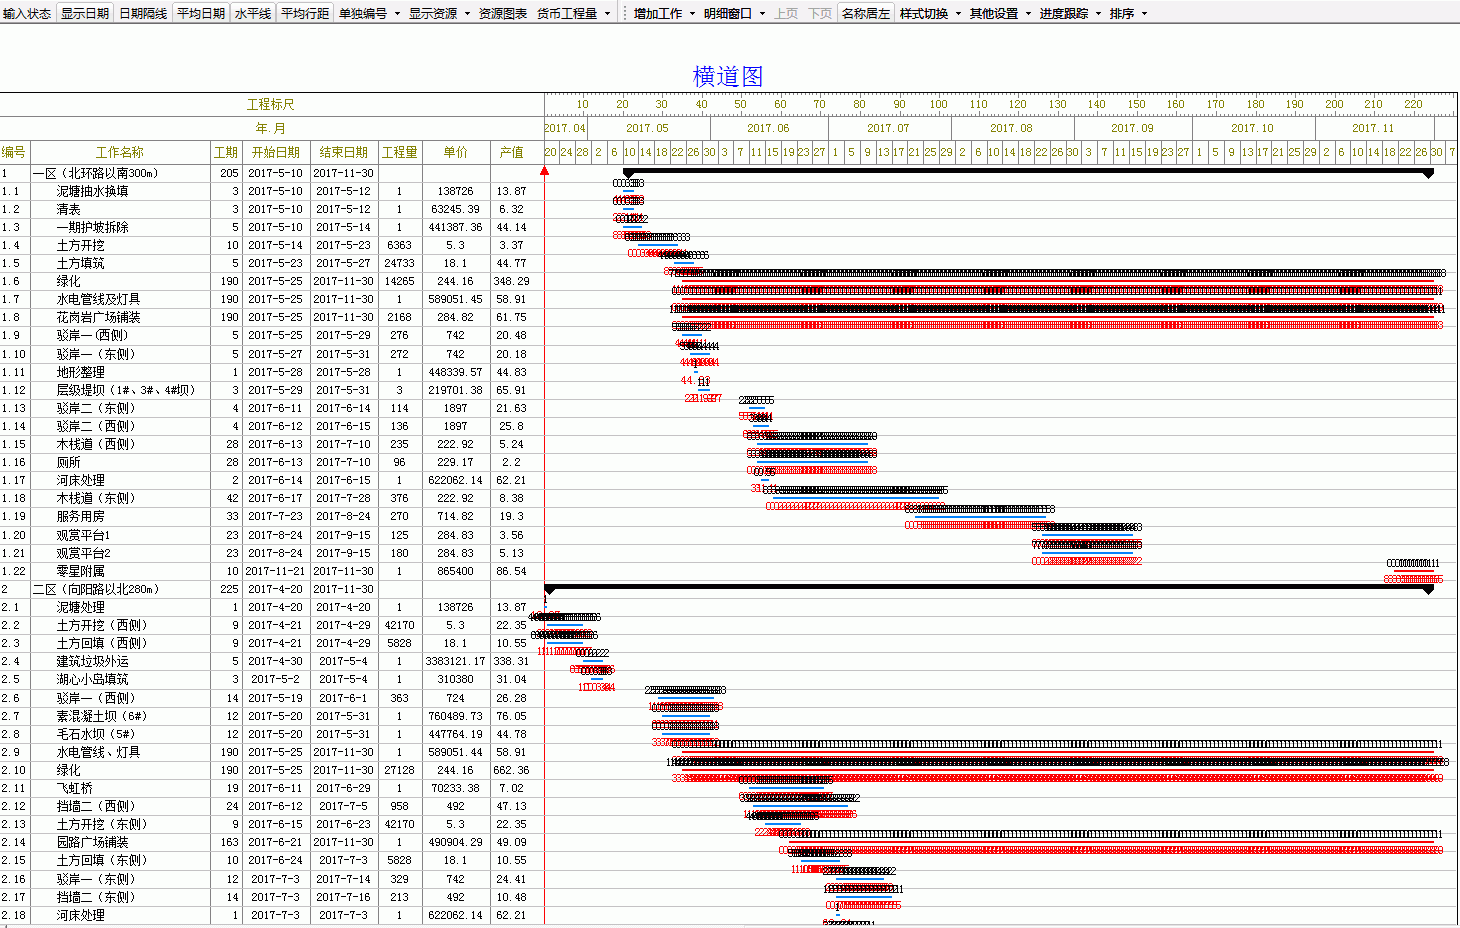Disable the 水平线 horizontal lines toggle

[x=253, y=13]
